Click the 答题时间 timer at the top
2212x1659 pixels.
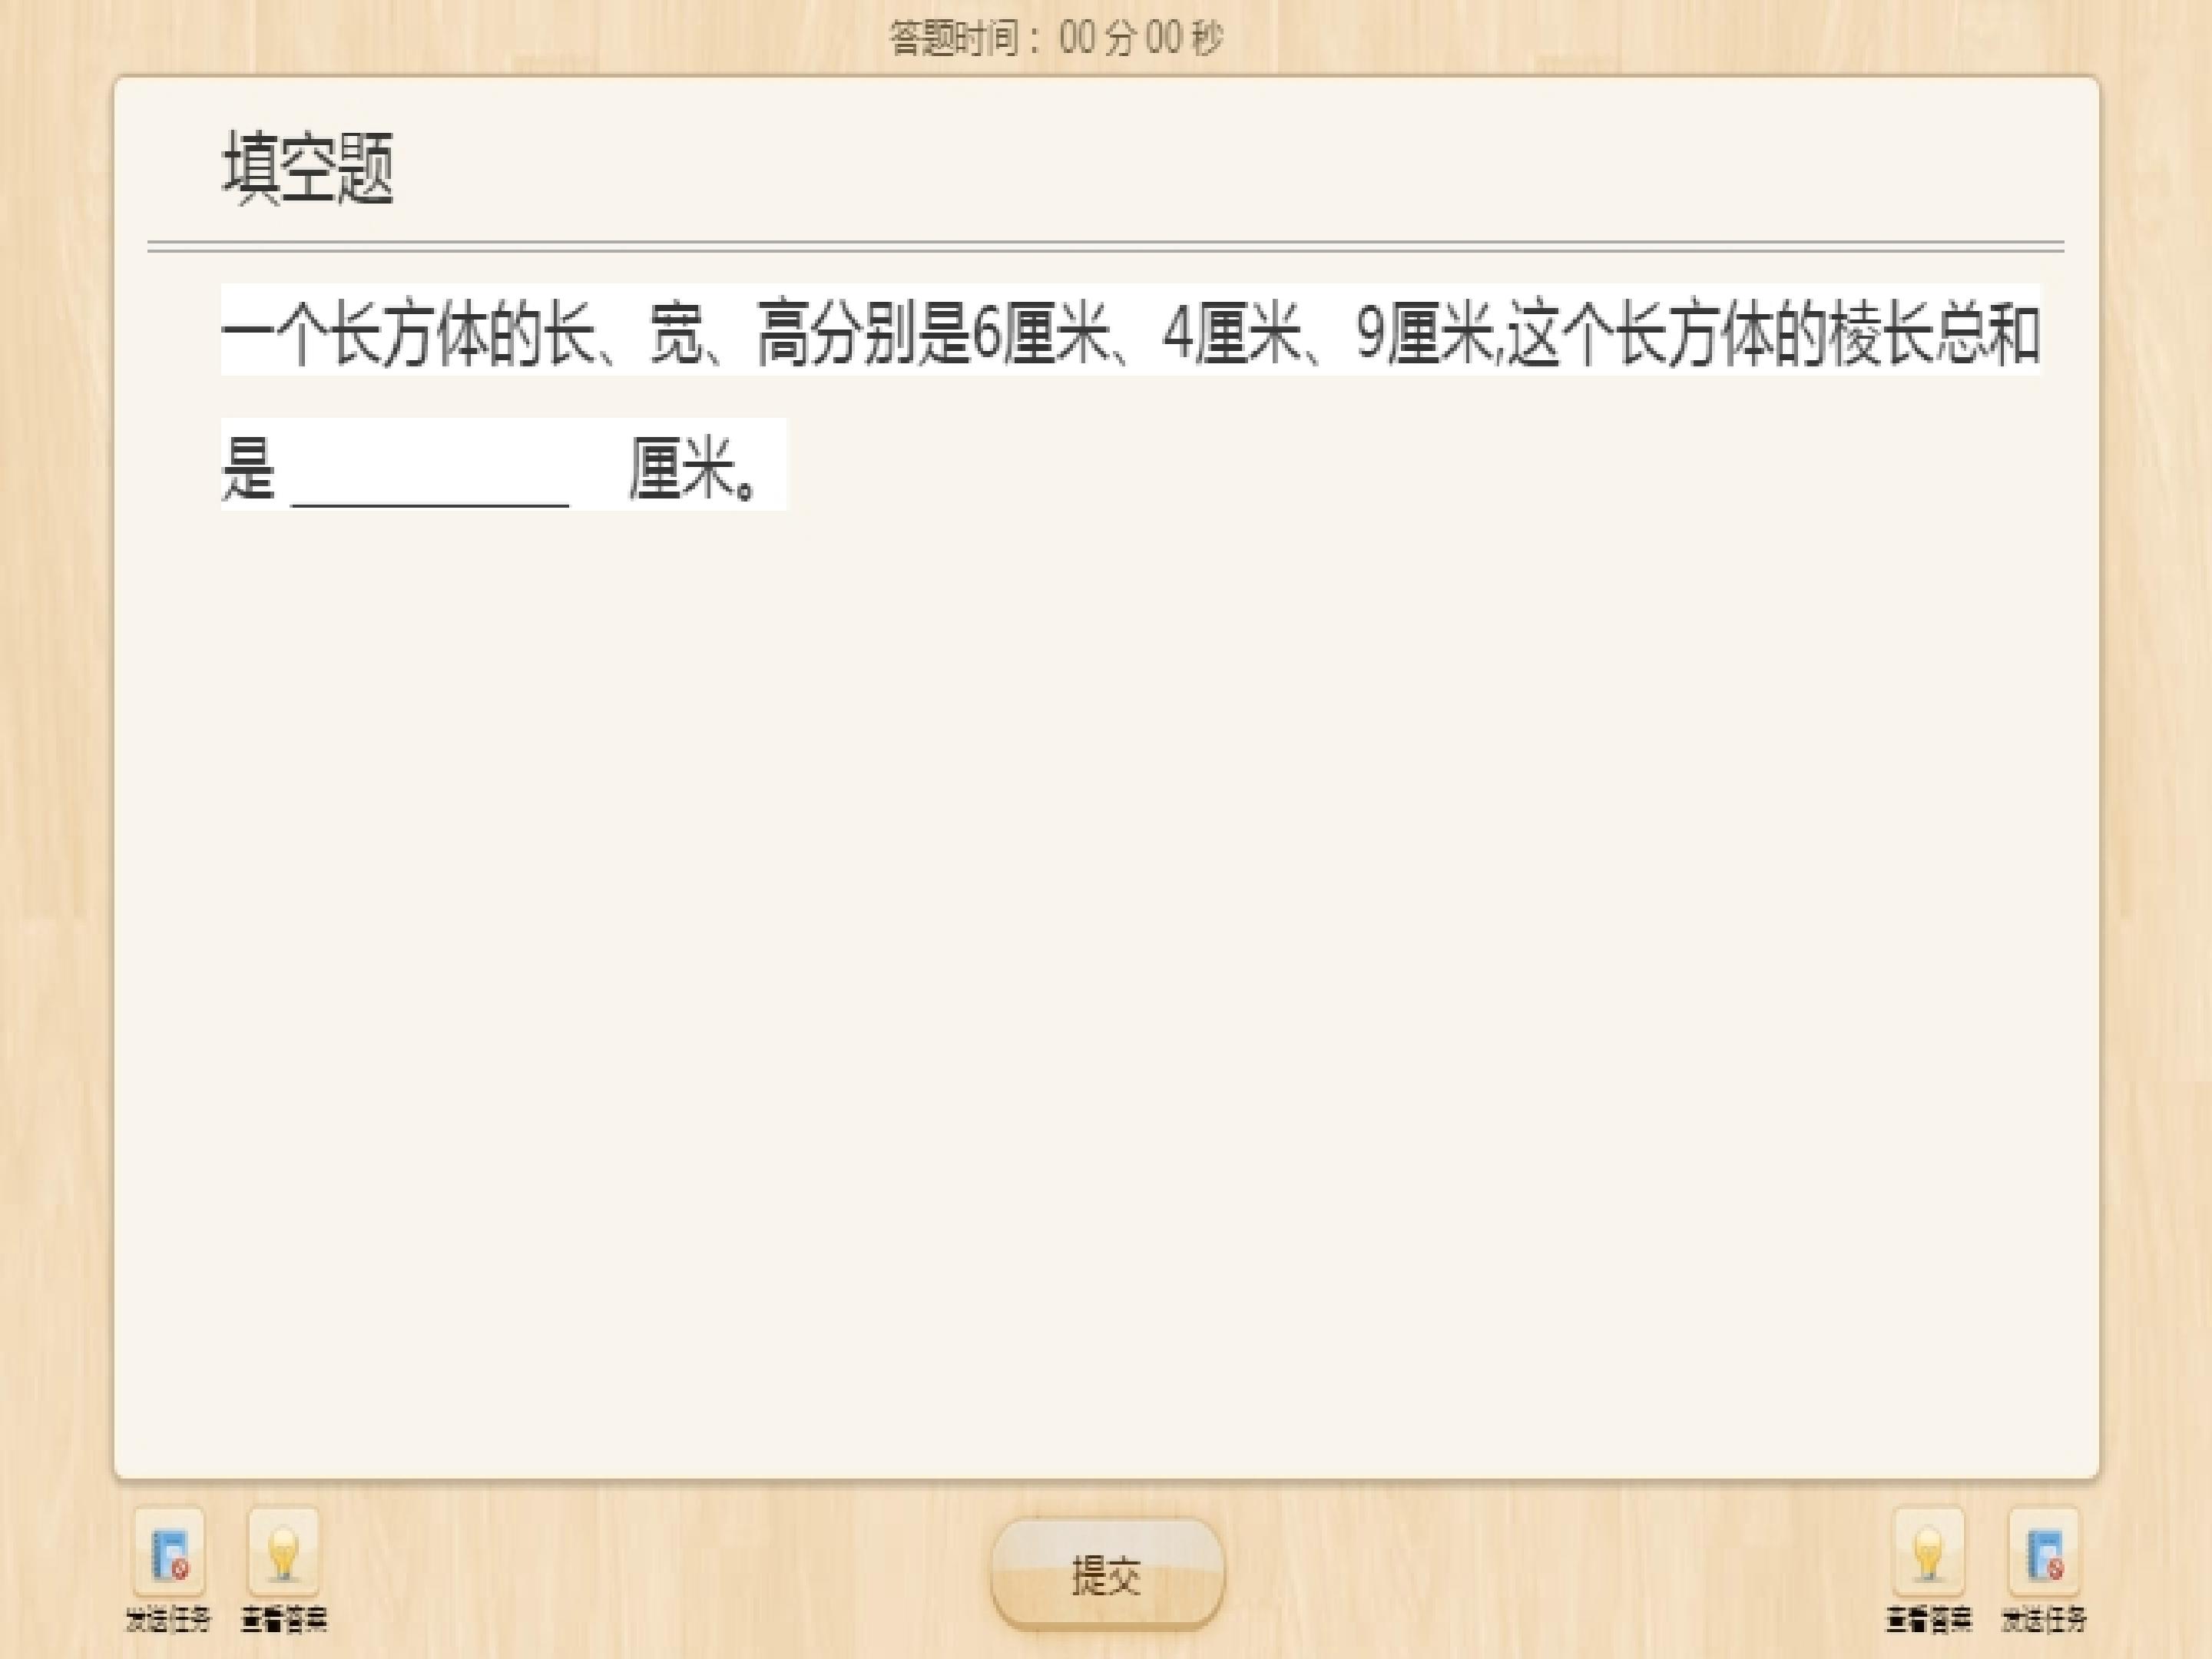(x=1056, y=39)
